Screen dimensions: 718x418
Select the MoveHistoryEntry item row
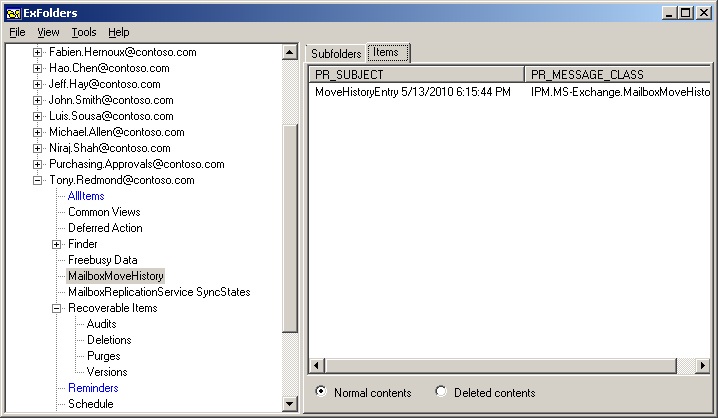click(x=412, y=92)
